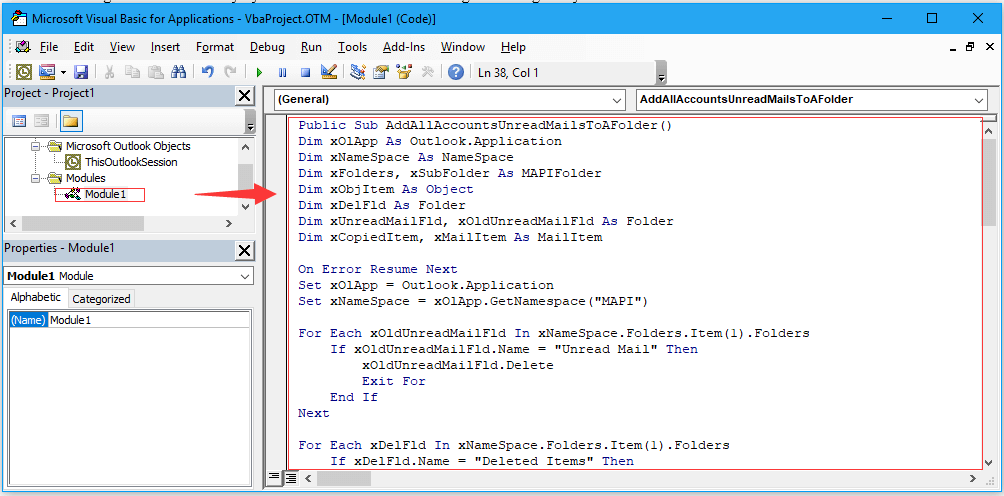1004x496 pixels.
Task: Click the Project pane toolbar overflow arrow
Action: (x=250, y=122)
